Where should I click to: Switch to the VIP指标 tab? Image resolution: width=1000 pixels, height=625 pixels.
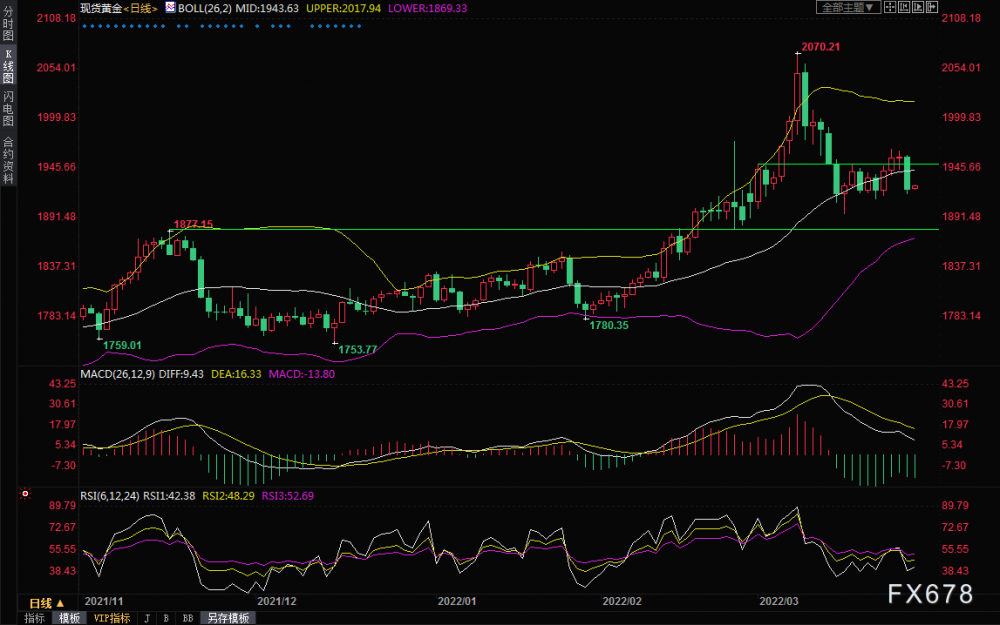(112, 618)
